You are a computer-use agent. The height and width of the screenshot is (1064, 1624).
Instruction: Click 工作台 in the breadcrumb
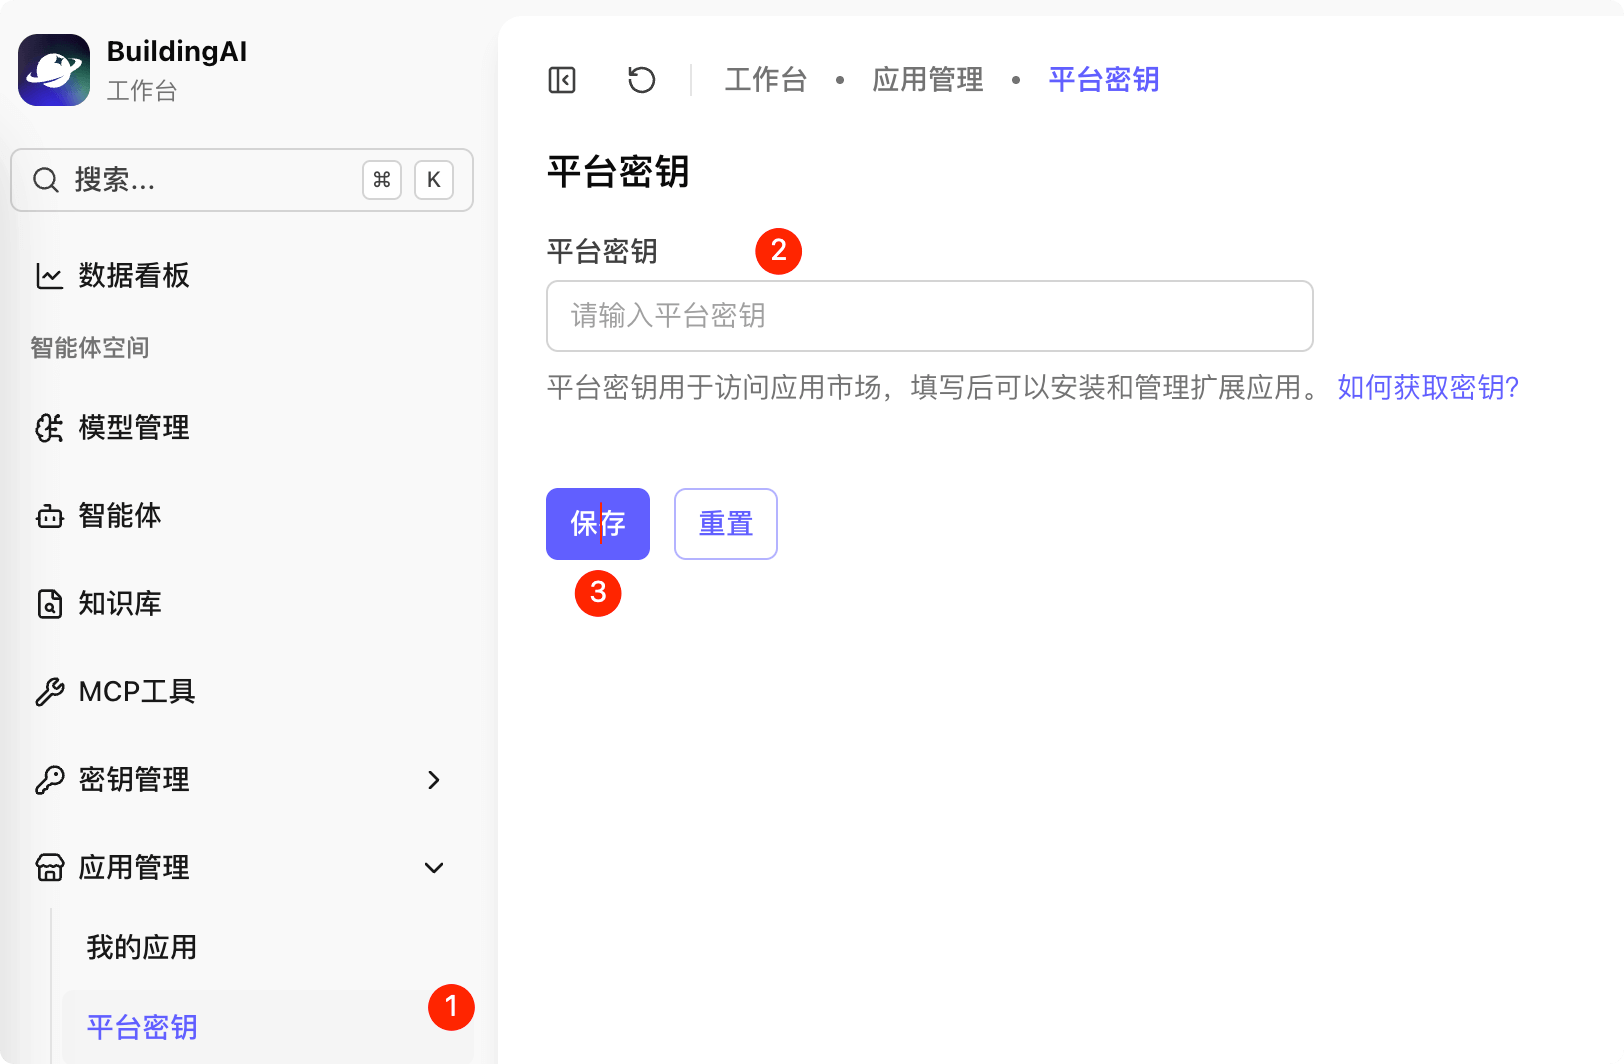[x=765, y=79]
